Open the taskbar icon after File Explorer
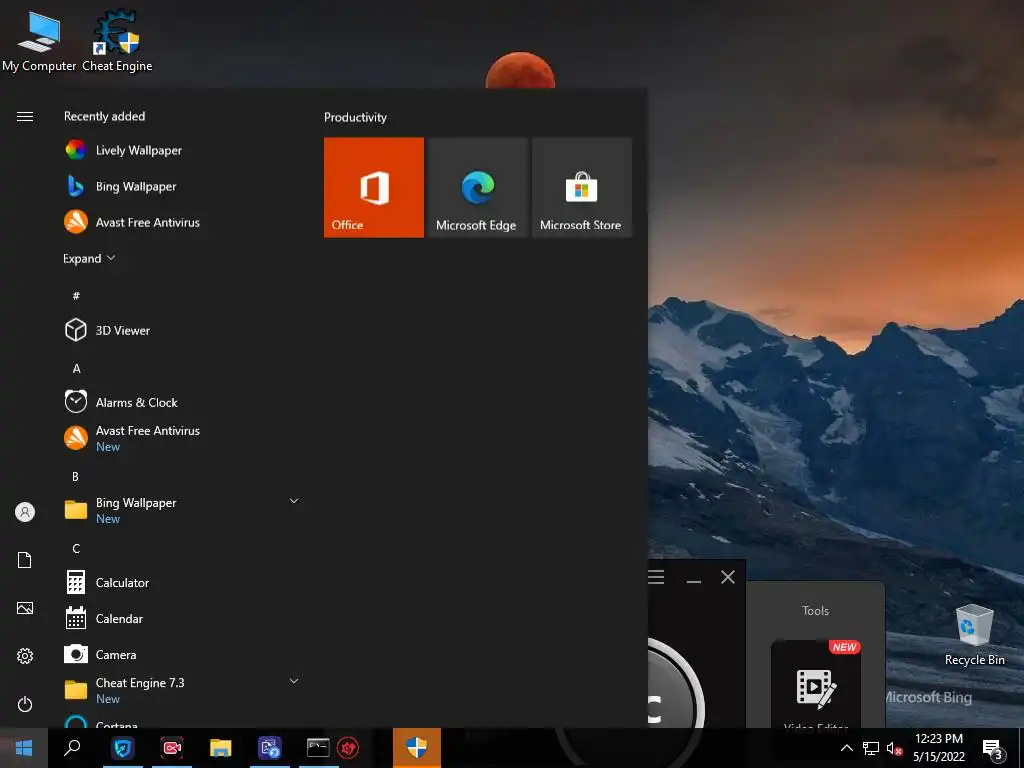This screenshot has height=768, width=1024. tap(270, 748)
